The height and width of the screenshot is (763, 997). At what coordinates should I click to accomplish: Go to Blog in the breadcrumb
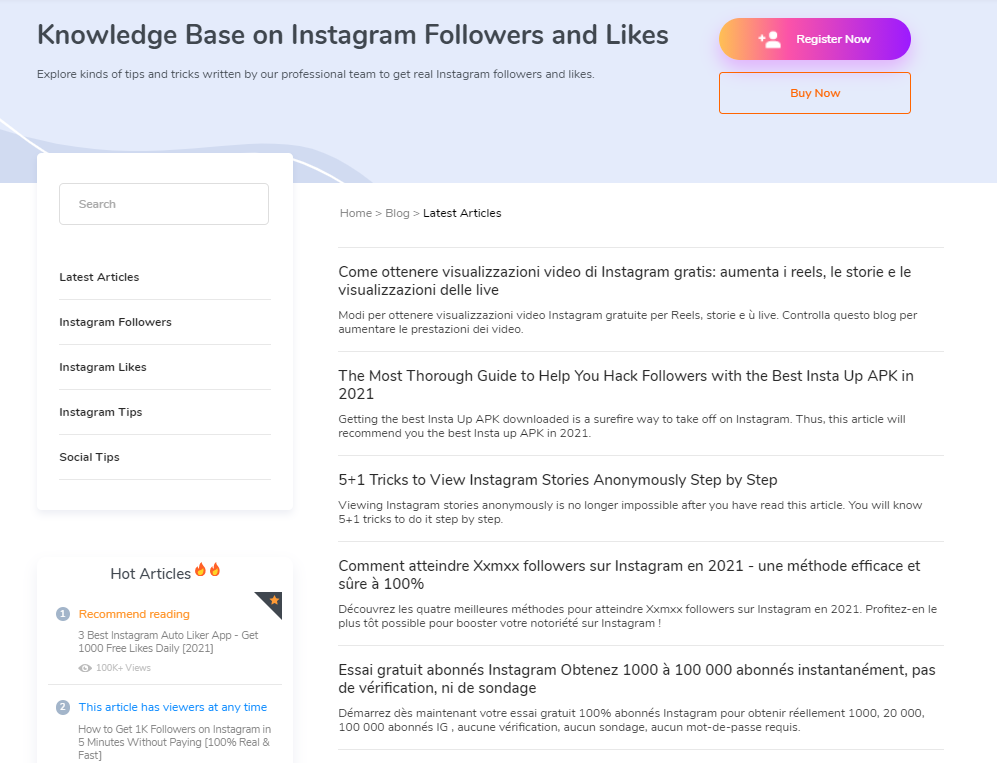397,213
